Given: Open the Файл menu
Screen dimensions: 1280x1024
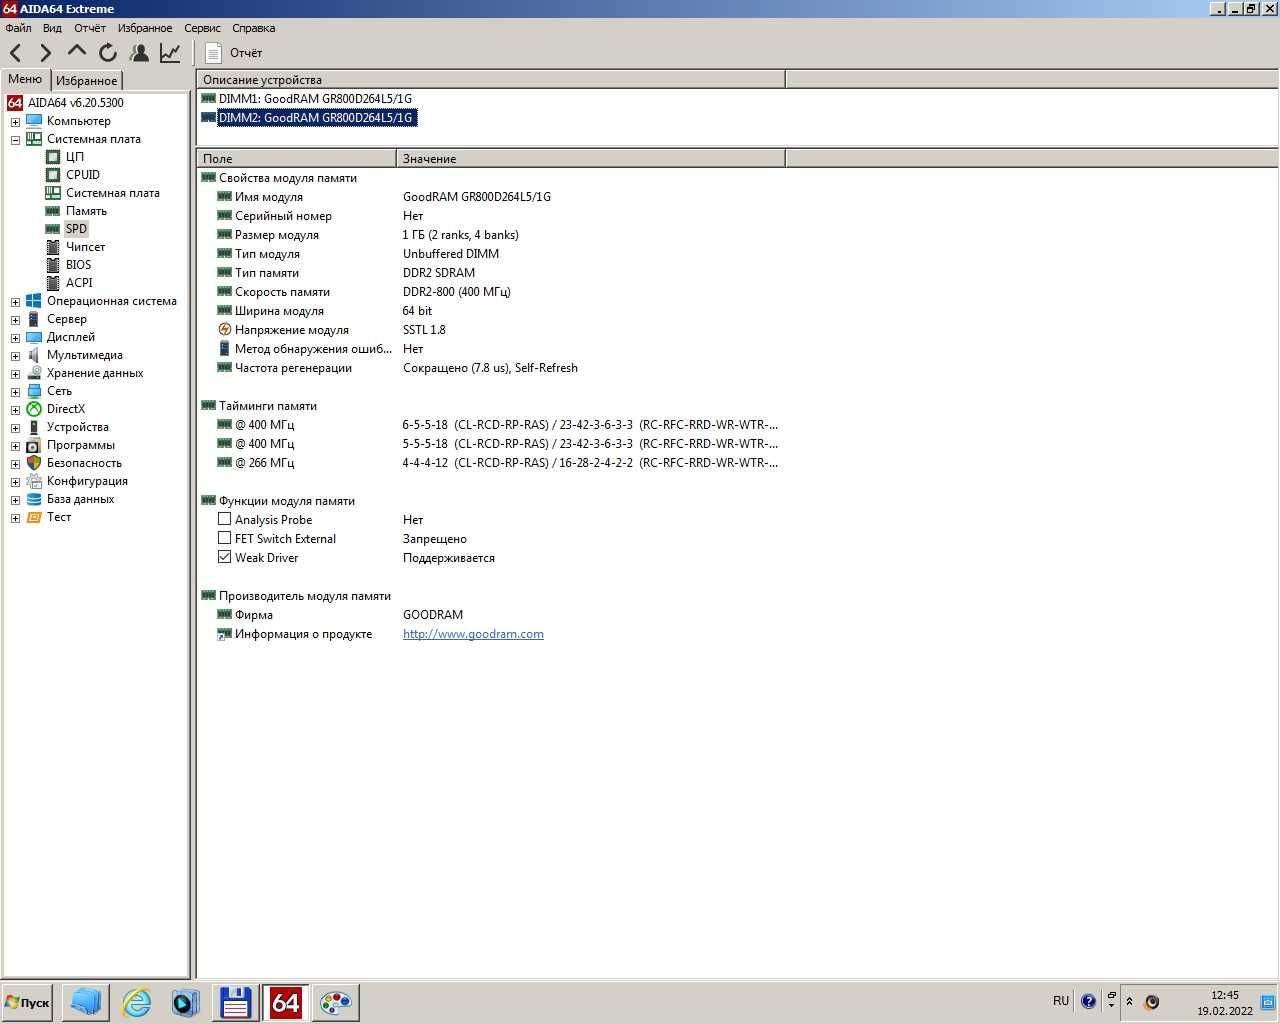Looking at the screenshot, I should tap(18, 28).
